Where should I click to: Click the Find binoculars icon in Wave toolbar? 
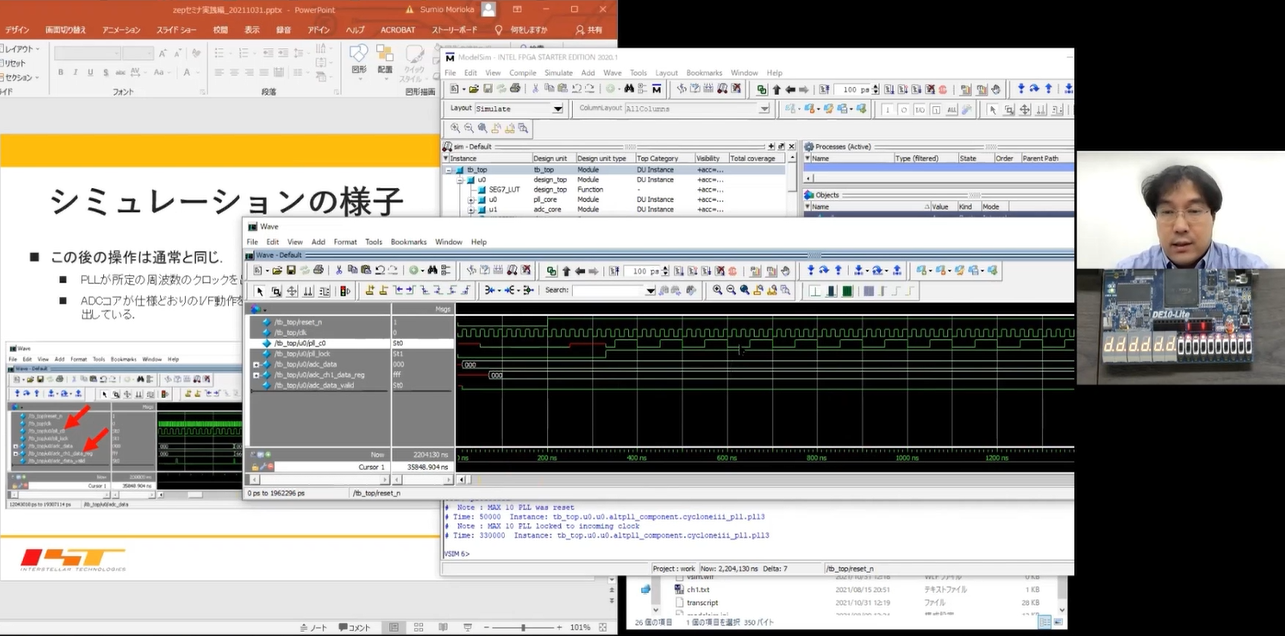pos(432,270)
